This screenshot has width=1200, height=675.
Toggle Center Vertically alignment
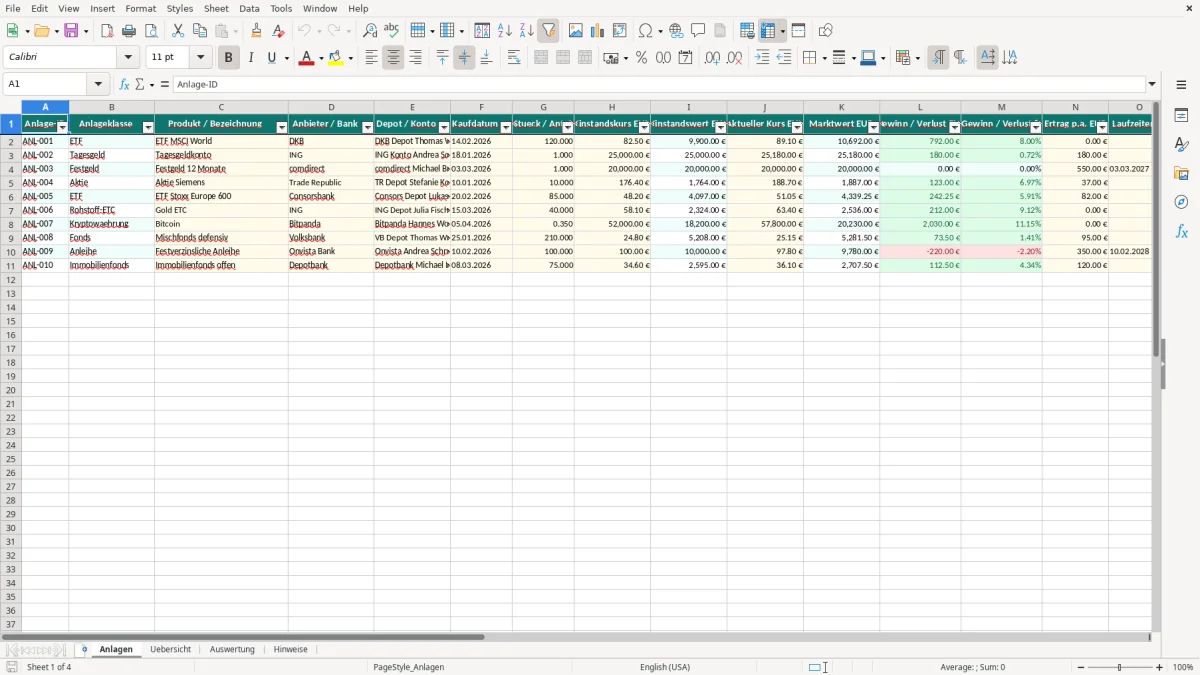[464, 58]
